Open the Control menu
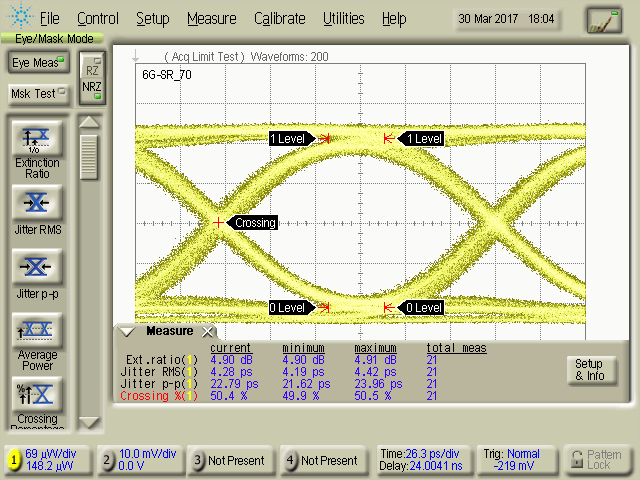 [98, 19]
